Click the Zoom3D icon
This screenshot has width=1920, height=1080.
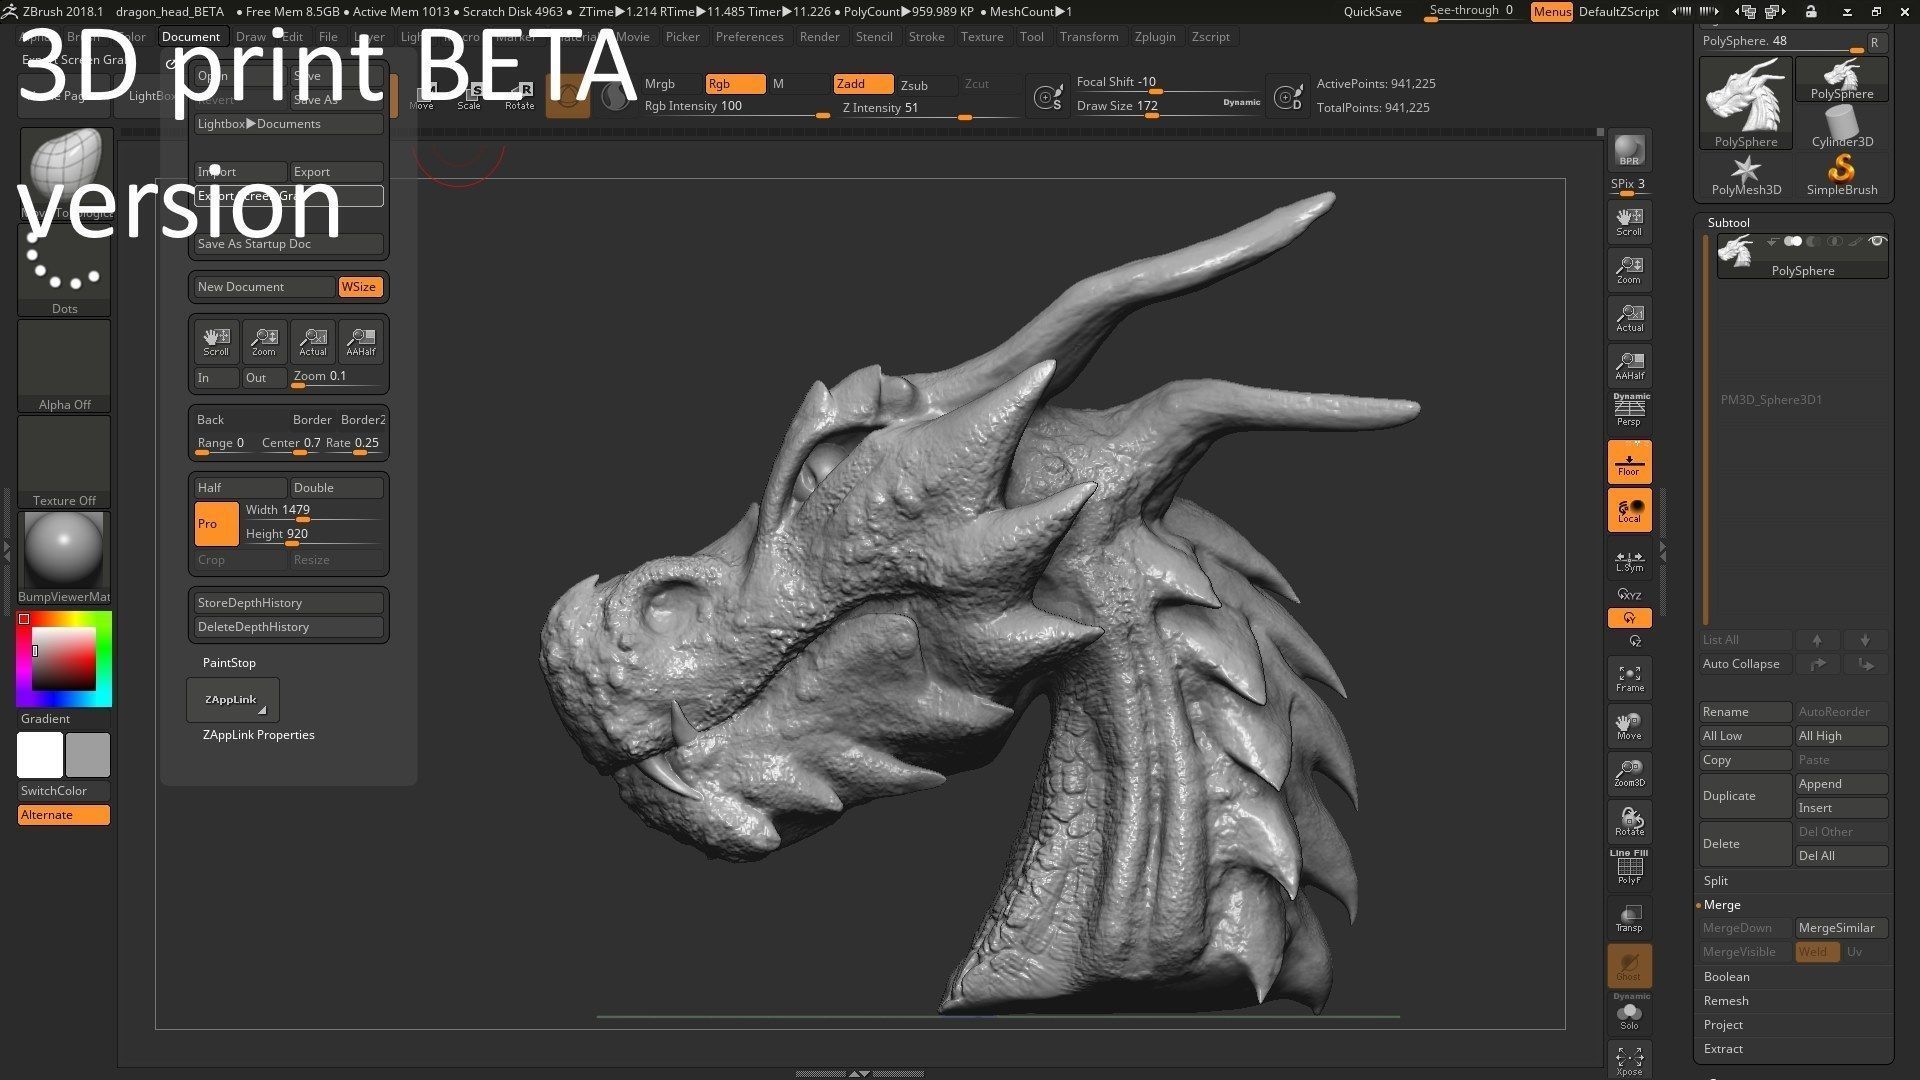(1629, 773)
